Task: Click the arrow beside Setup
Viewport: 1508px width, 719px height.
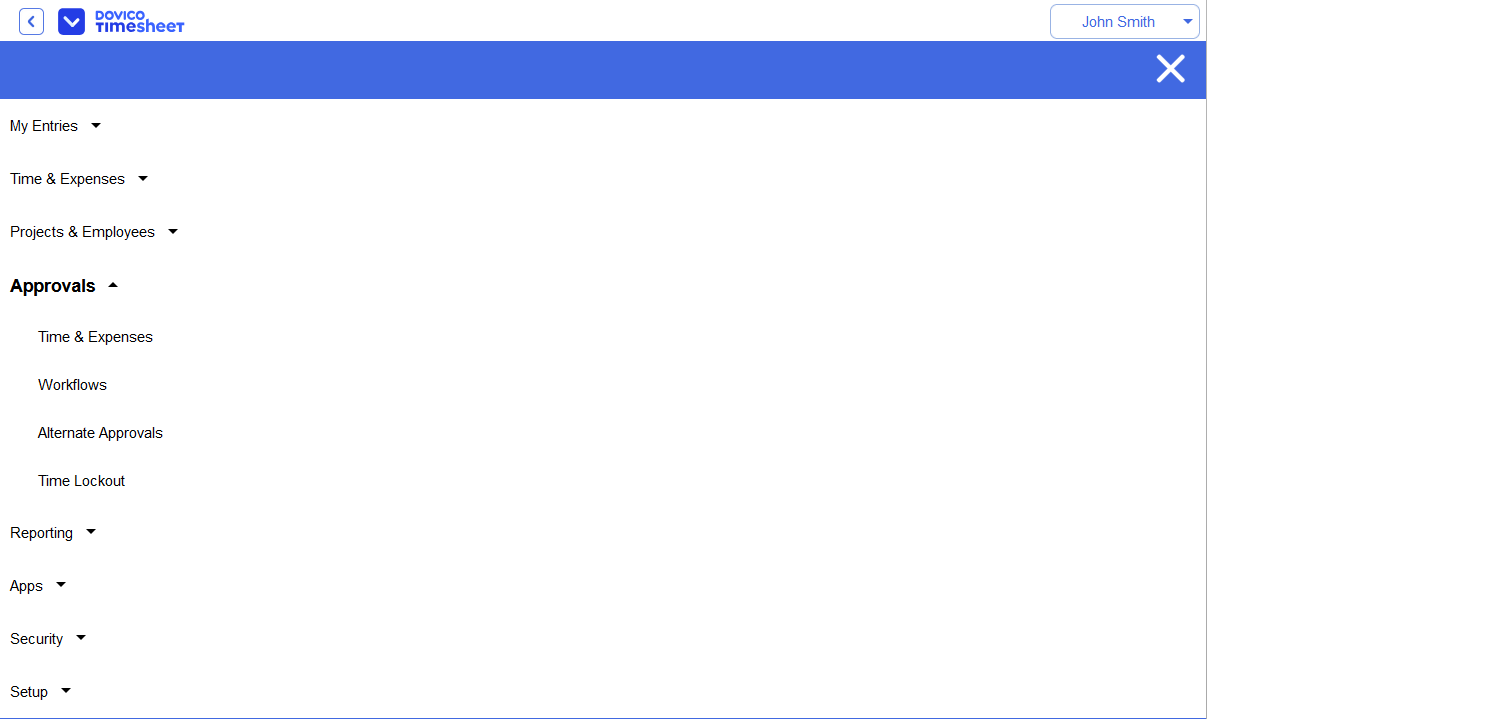Action: click(66, 691)
